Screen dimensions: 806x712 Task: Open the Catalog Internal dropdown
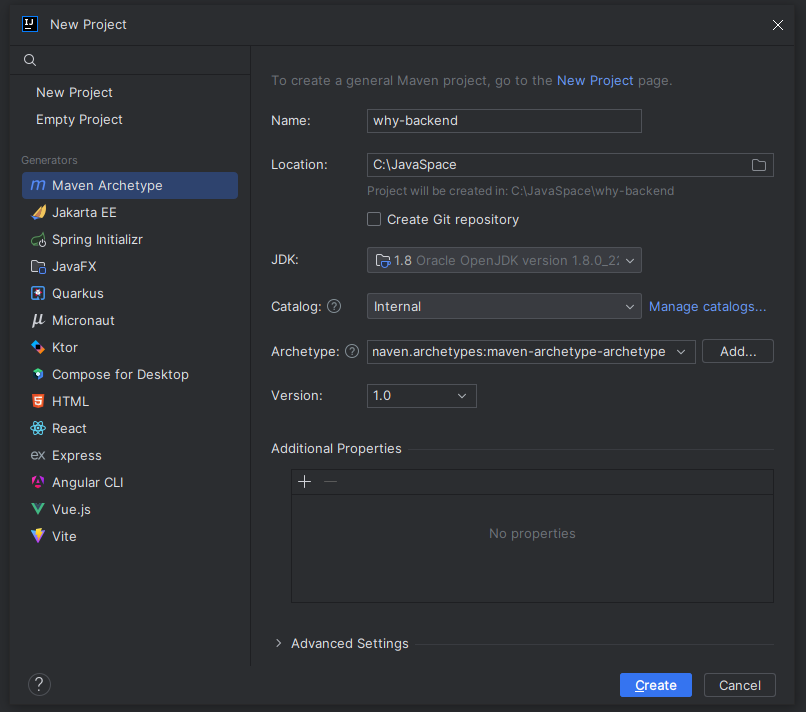pos(504,306)
